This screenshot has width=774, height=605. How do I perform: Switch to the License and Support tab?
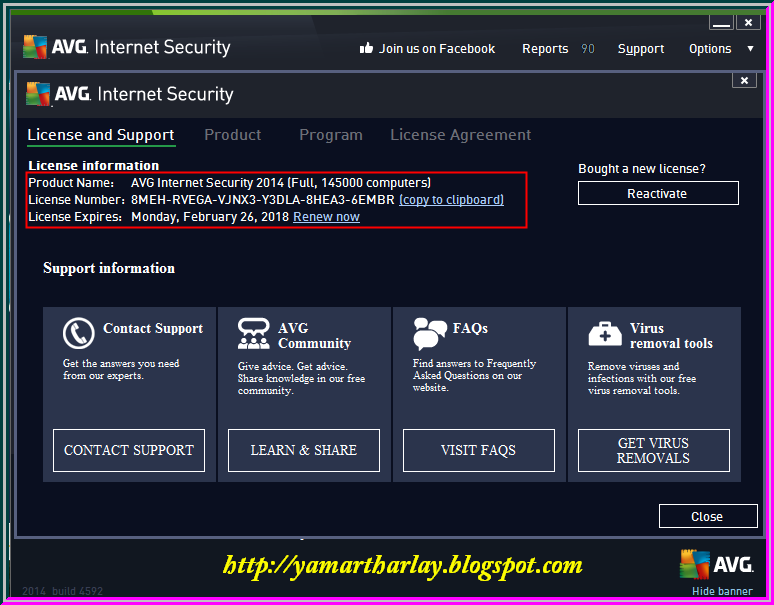point(101,135)
